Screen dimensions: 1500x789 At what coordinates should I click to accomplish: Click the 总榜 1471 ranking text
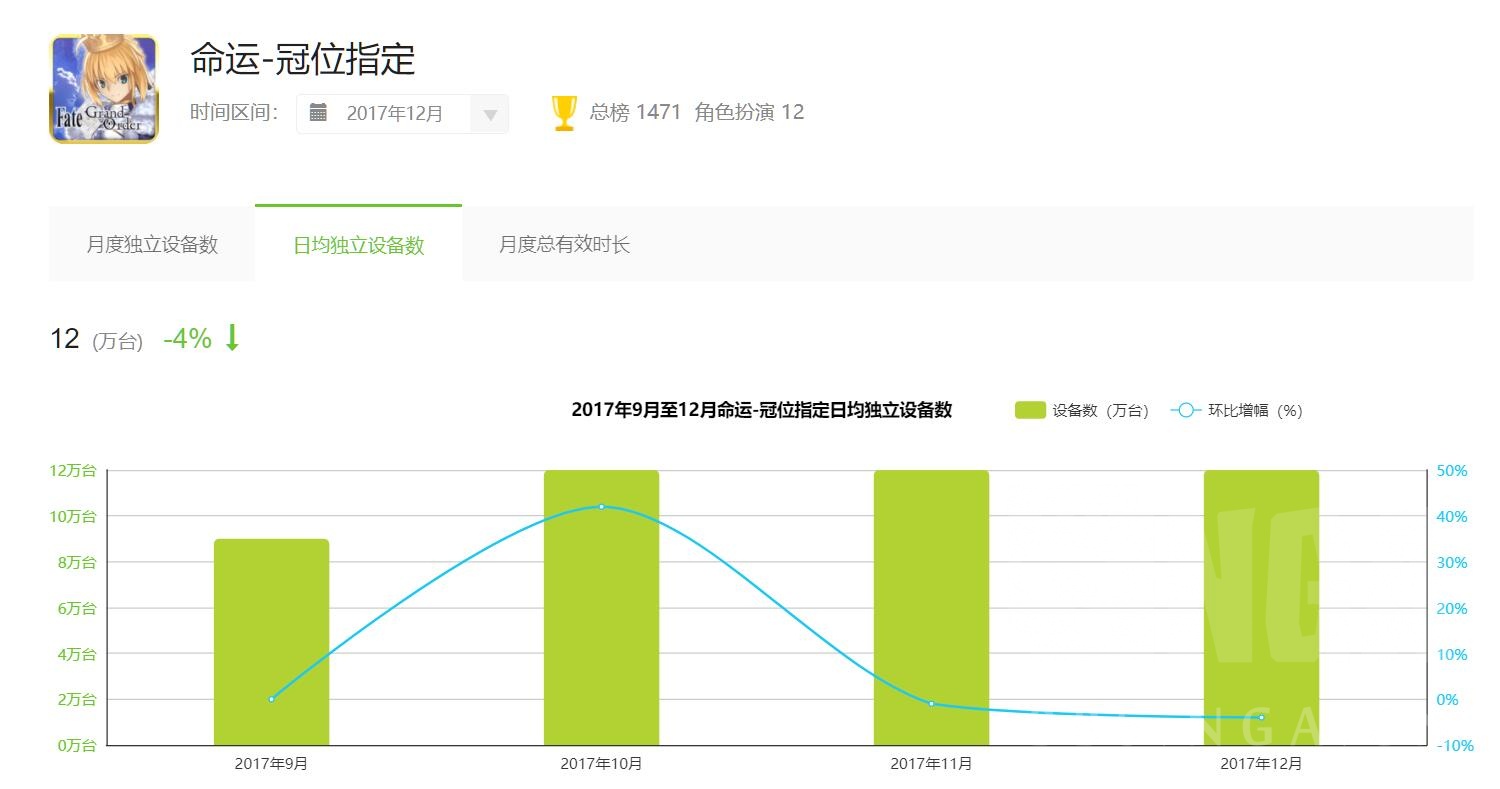(635, 112)
